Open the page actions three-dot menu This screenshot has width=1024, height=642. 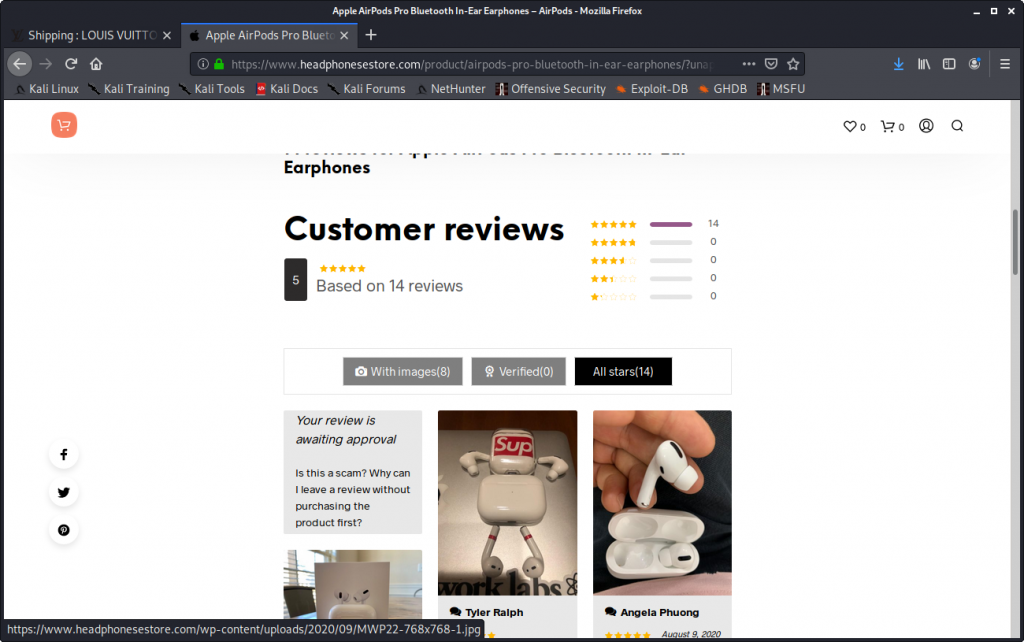tap(748, 64)
